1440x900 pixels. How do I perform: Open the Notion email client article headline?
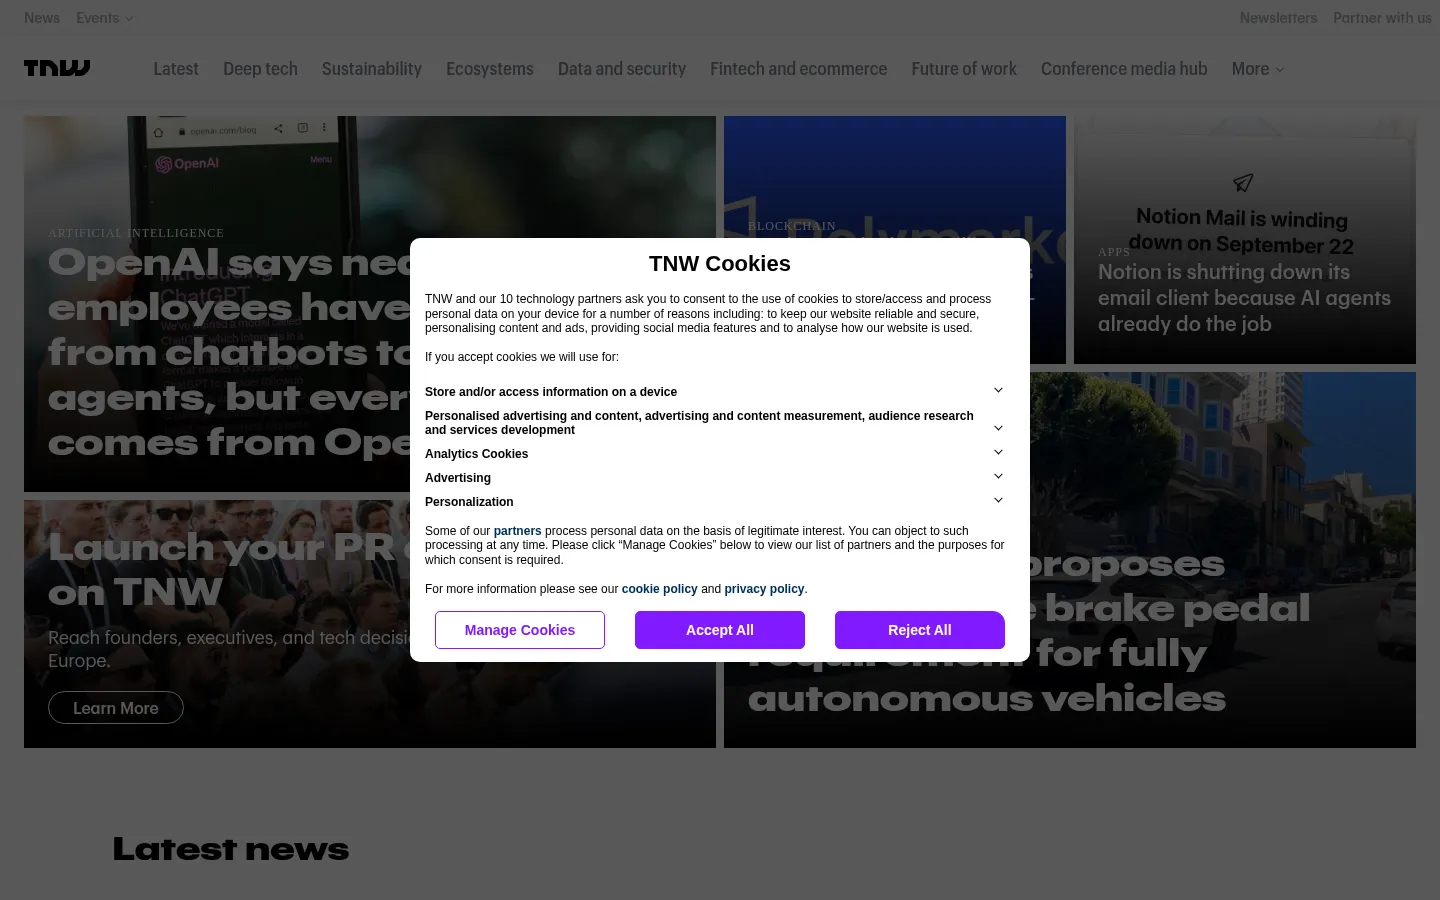[x=1244, y=298]
